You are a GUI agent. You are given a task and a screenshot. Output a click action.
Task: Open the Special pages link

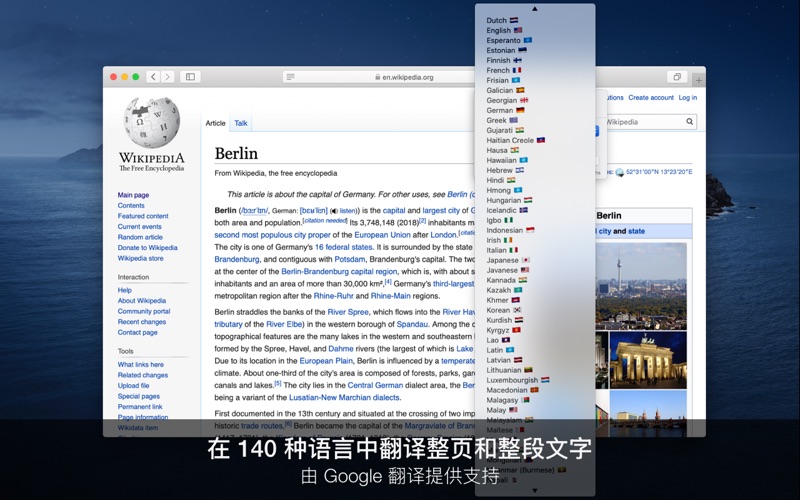tap(139, 396)
